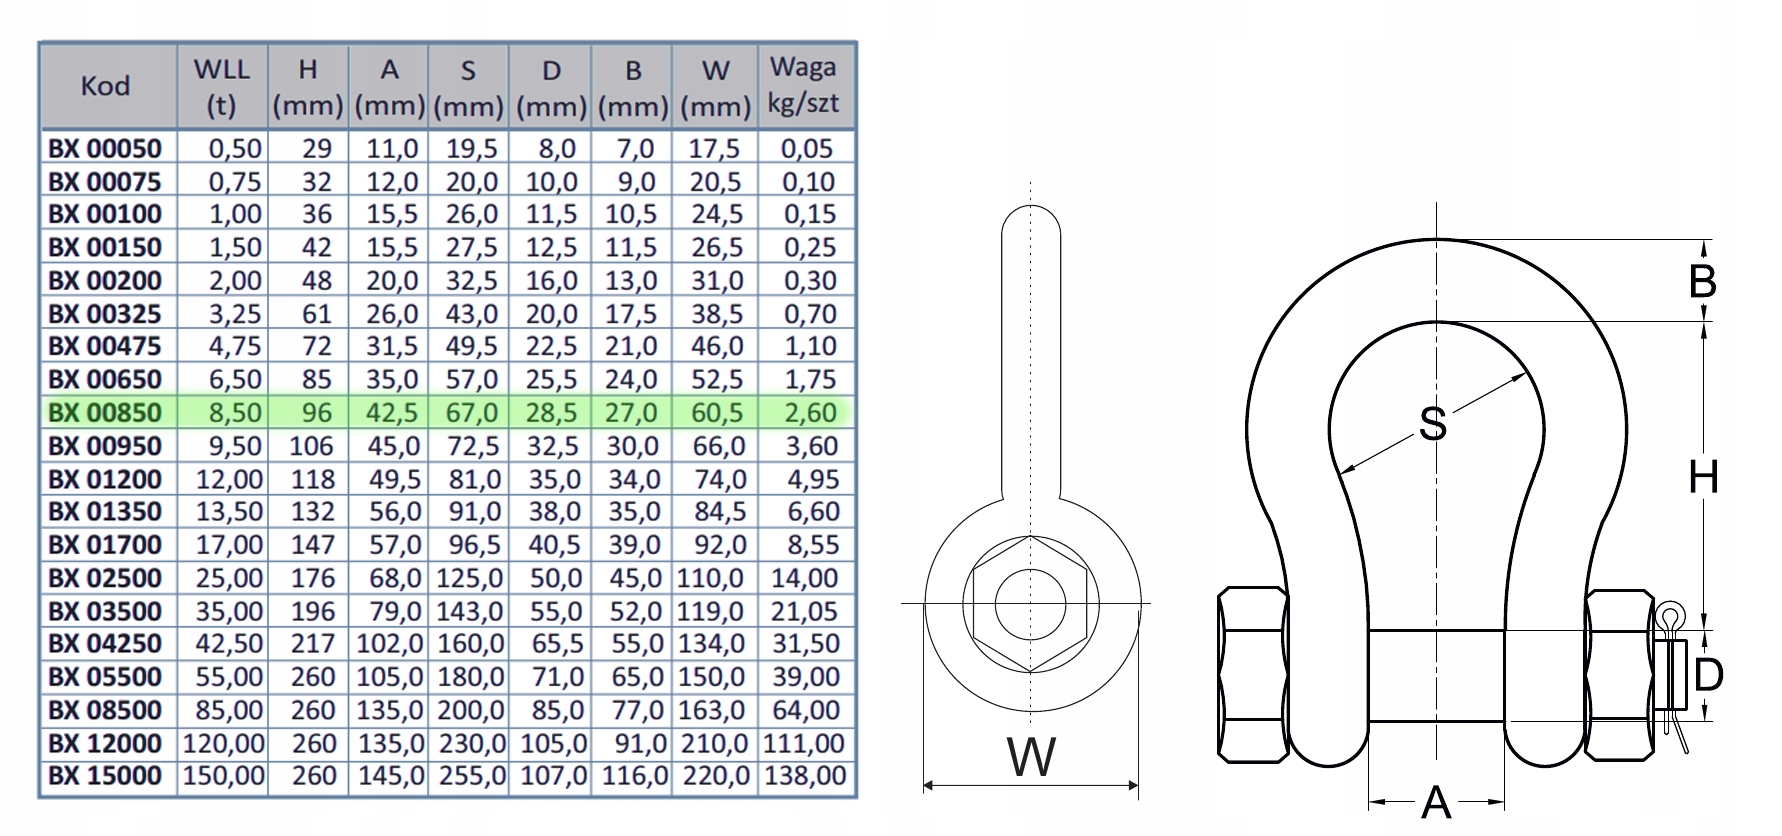Select the BX 00850 code in highlighted row
Viewport: 1782px width, 836px height.
click(x=105, y=413)
